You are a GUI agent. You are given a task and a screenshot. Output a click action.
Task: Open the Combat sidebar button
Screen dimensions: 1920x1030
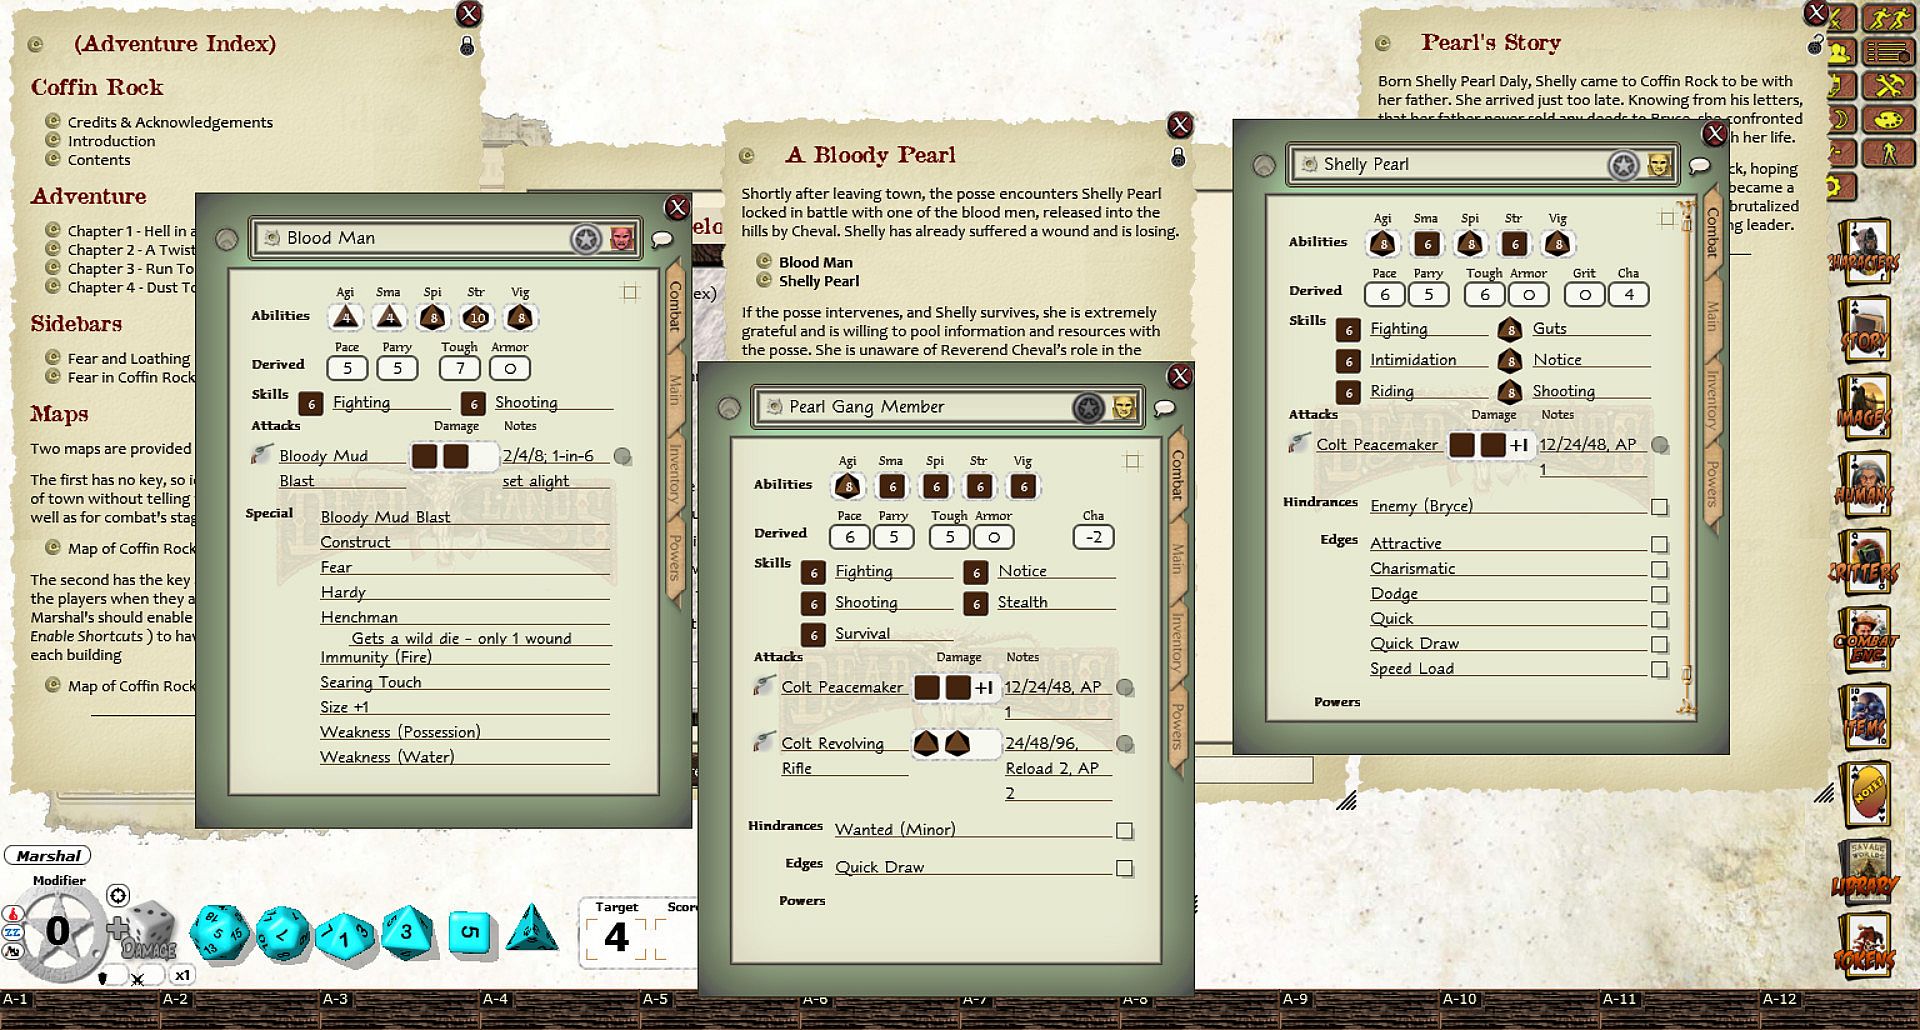point(1864,641)
